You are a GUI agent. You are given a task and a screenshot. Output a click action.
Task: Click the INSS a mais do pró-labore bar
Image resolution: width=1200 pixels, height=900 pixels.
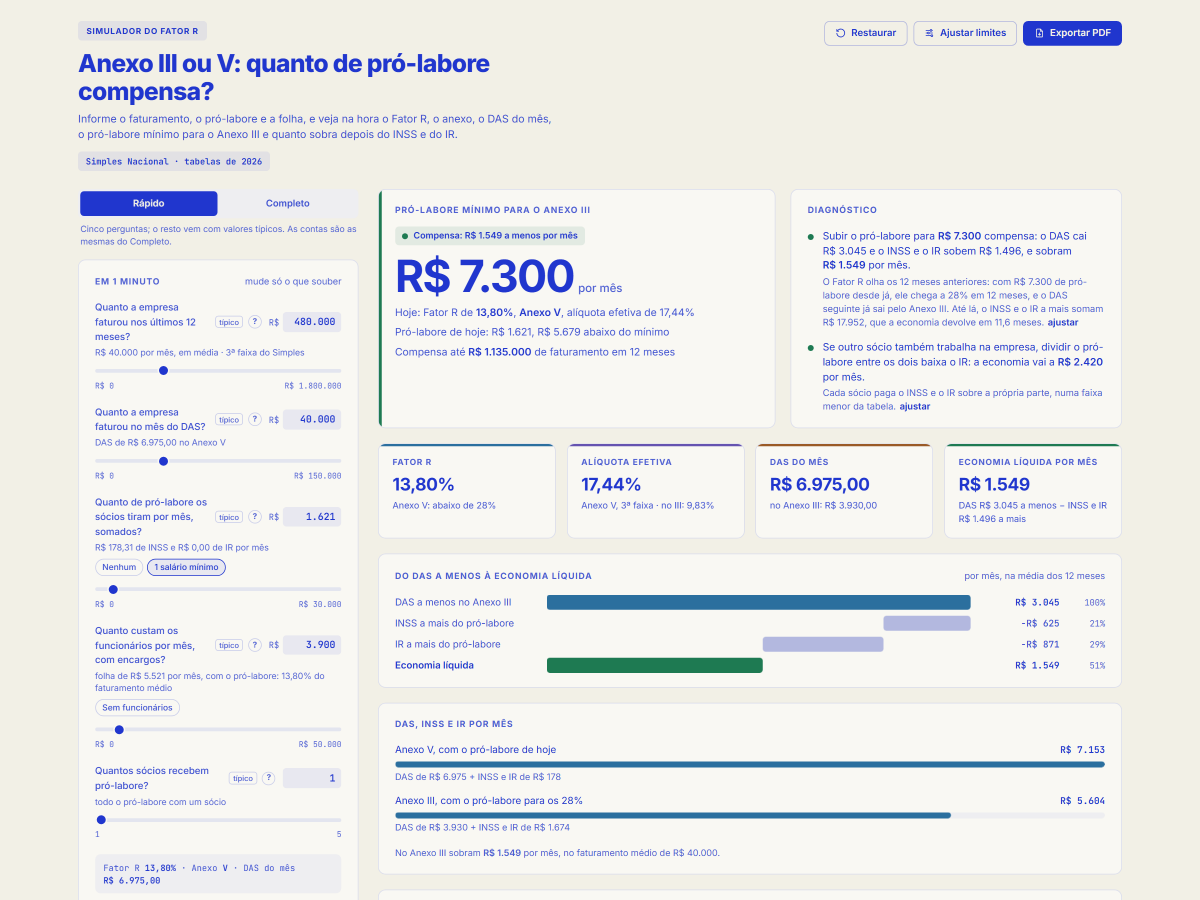(x=926, y=623)
